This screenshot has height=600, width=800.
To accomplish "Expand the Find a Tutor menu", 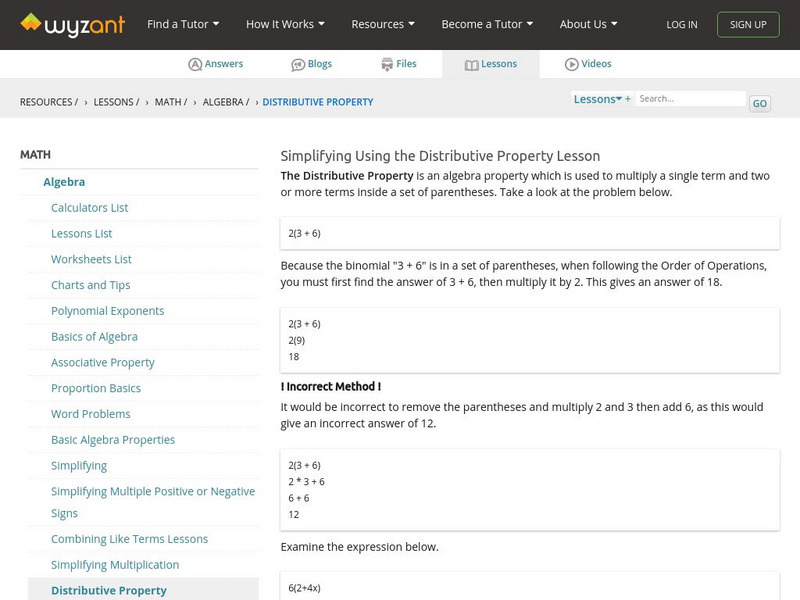I will click(x=183, y=24).
